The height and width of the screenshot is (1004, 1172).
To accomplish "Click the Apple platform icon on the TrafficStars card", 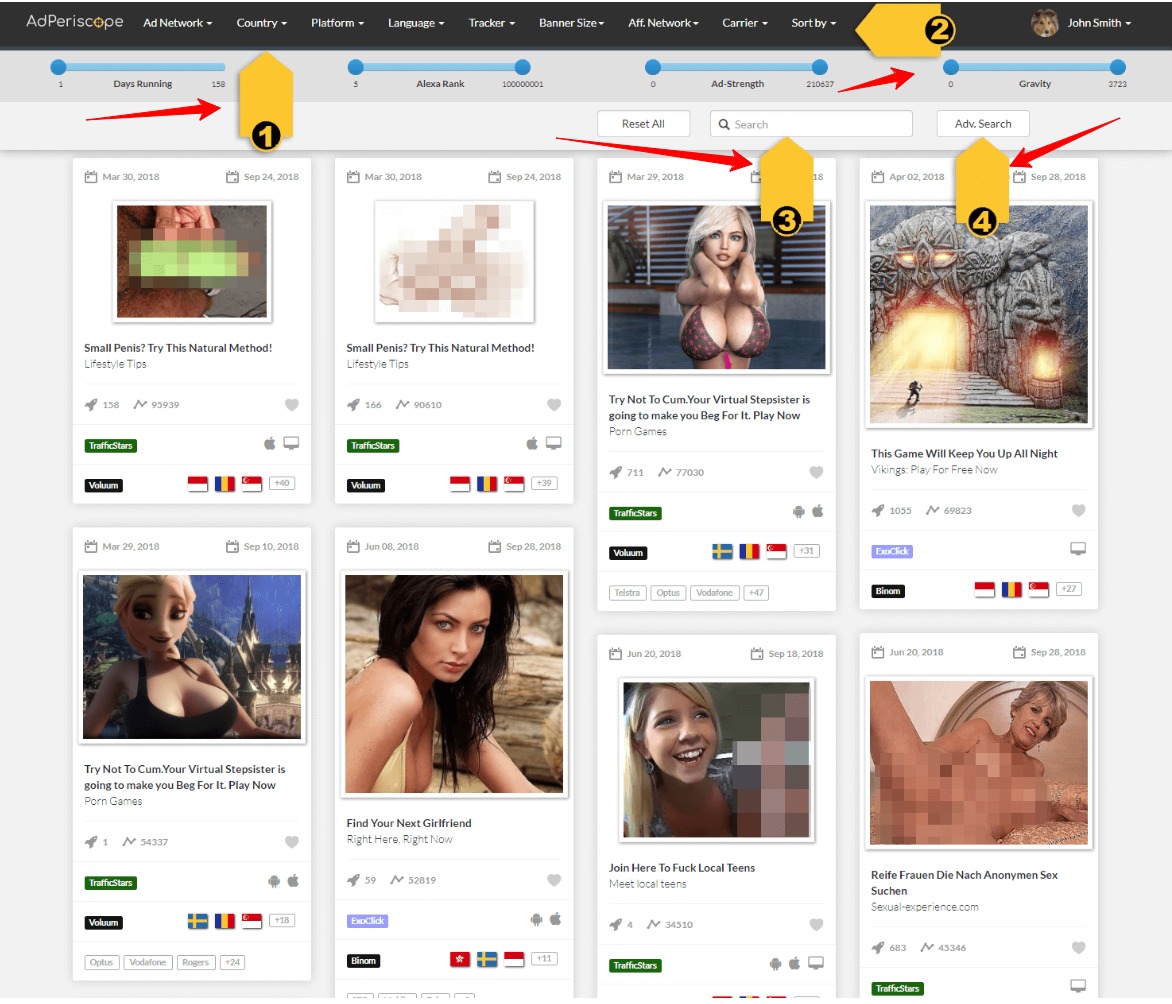I will point(269,443).
